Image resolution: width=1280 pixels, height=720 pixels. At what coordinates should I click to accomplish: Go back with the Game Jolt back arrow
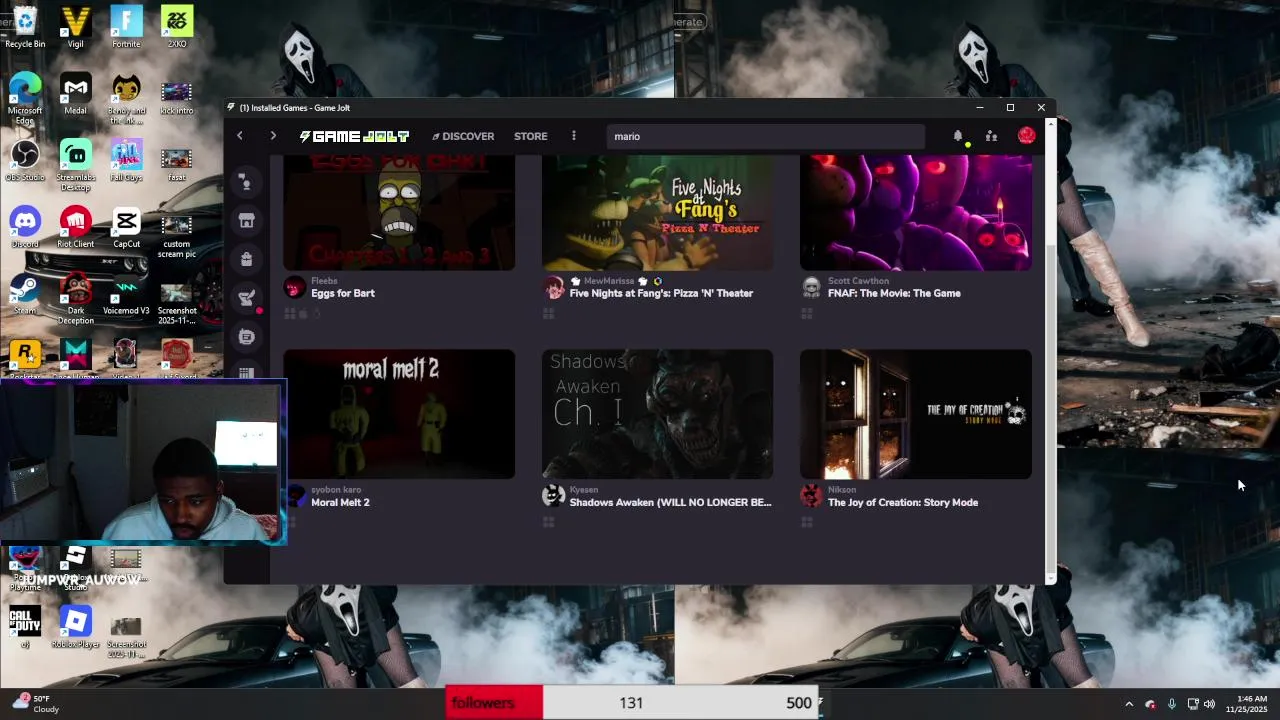pyautogui.click(x=240, y=136)
